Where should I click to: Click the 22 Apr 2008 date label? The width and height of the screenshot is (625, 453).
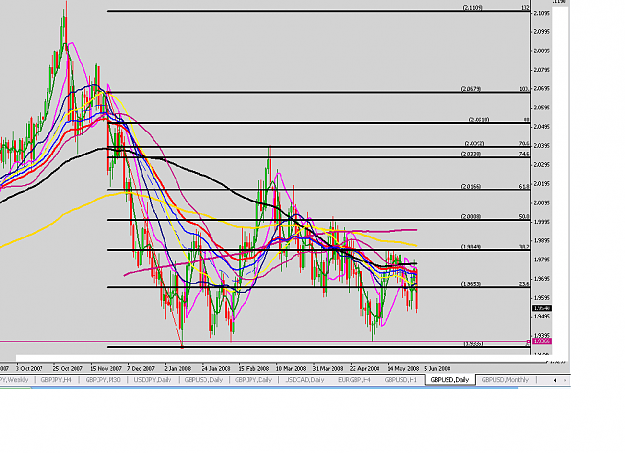click(365, 368)
